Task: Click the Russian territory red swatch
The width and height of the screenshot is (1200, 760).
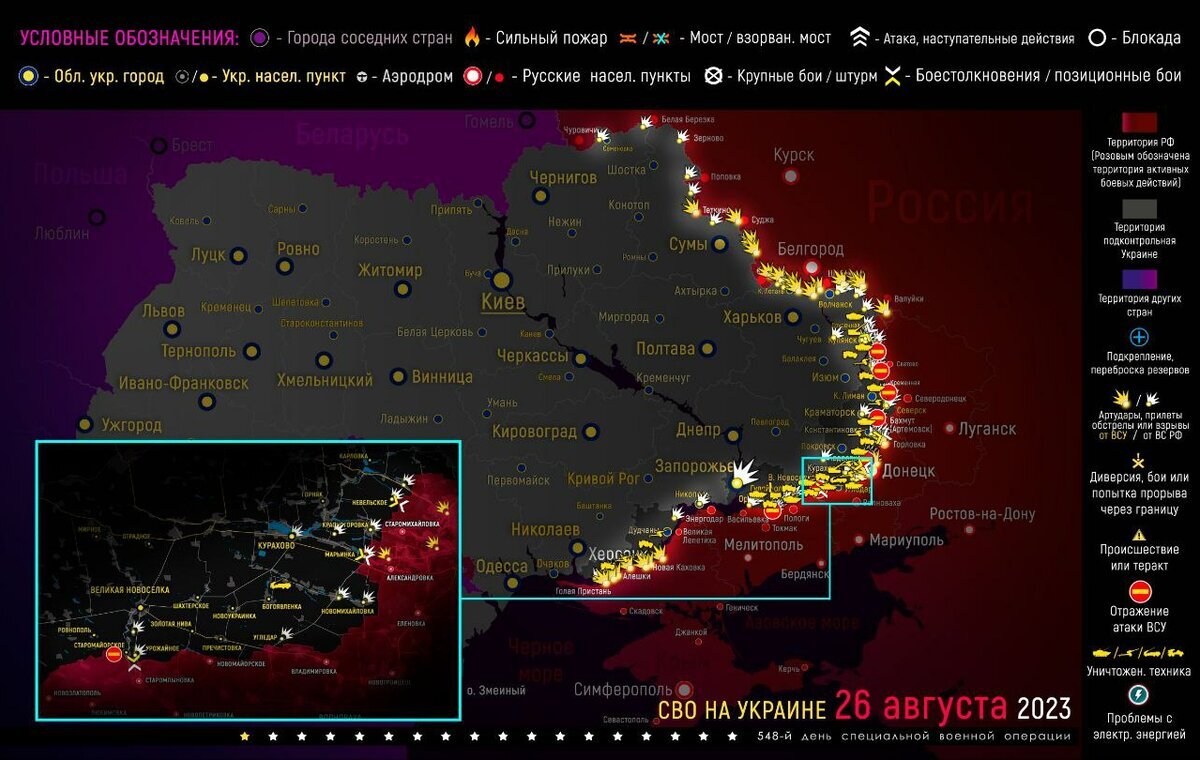Action: click(1138, 122)
